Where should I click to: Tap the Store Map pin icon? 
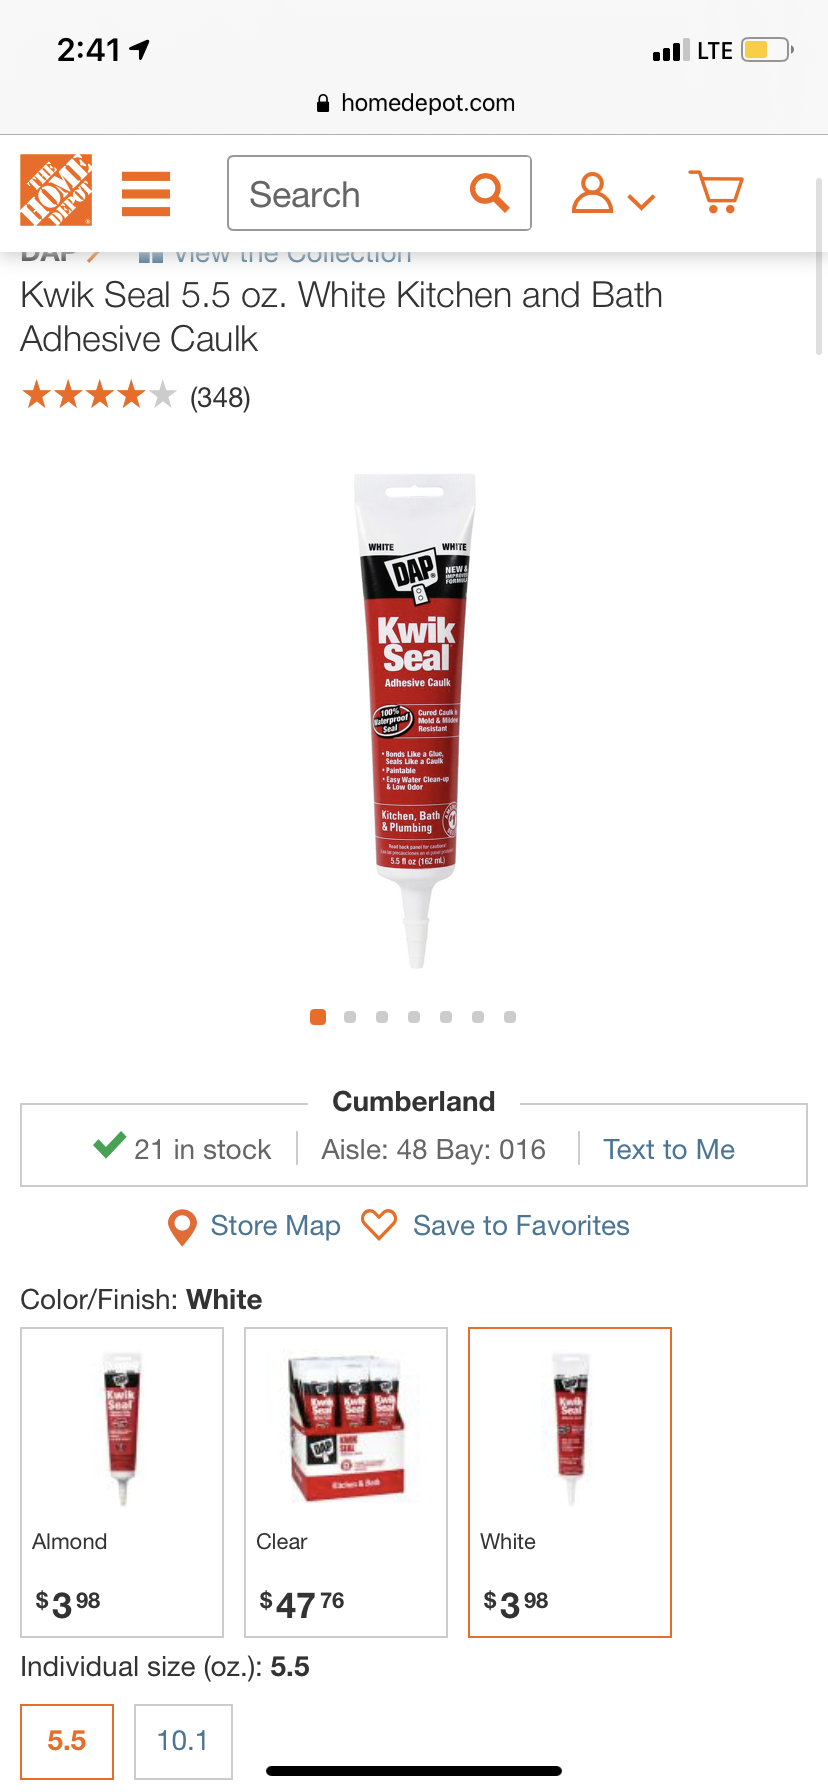(x=182, y=1227)
